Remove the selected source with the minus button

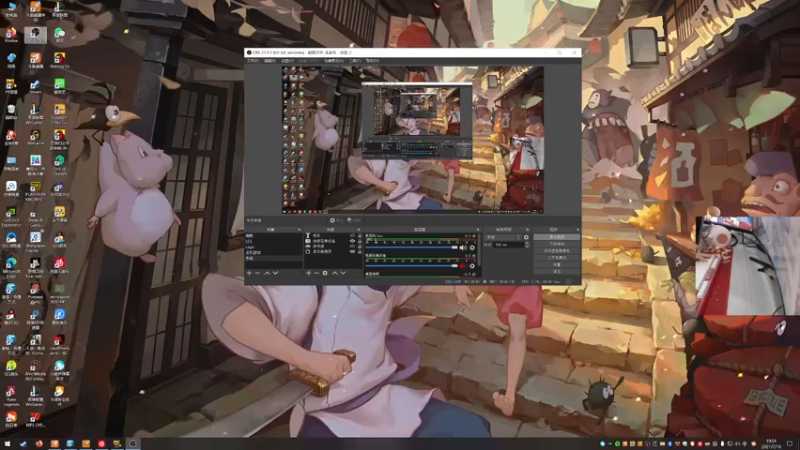coord(317,273)
